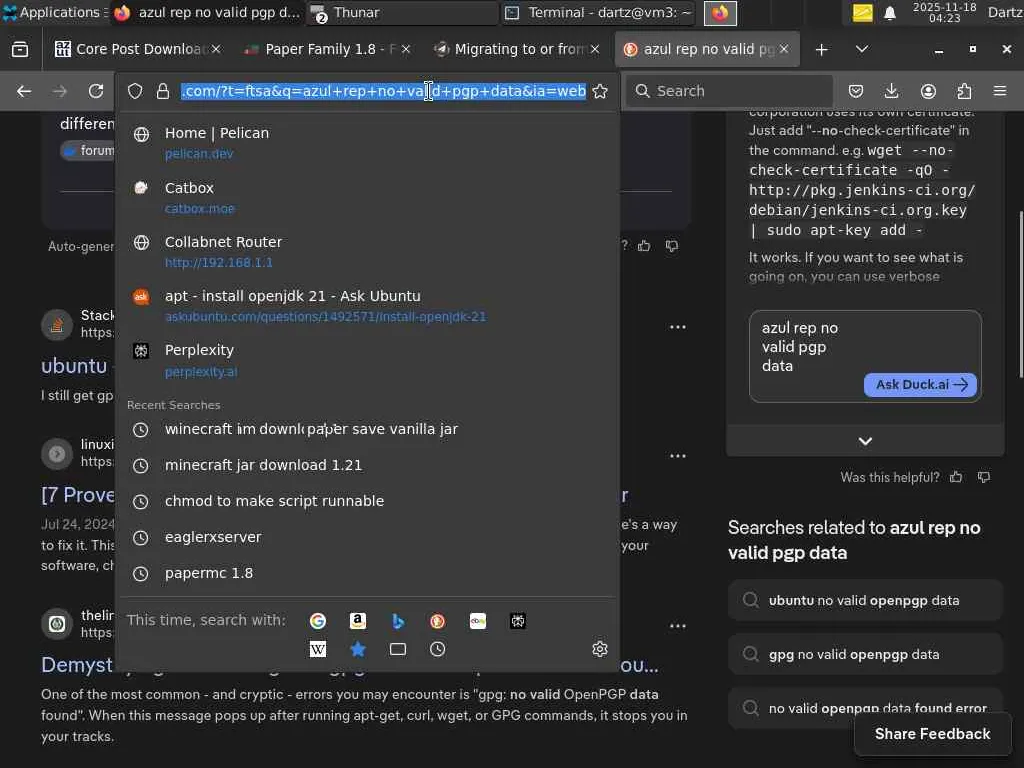Click the URL address bar field

click(383, 91)
